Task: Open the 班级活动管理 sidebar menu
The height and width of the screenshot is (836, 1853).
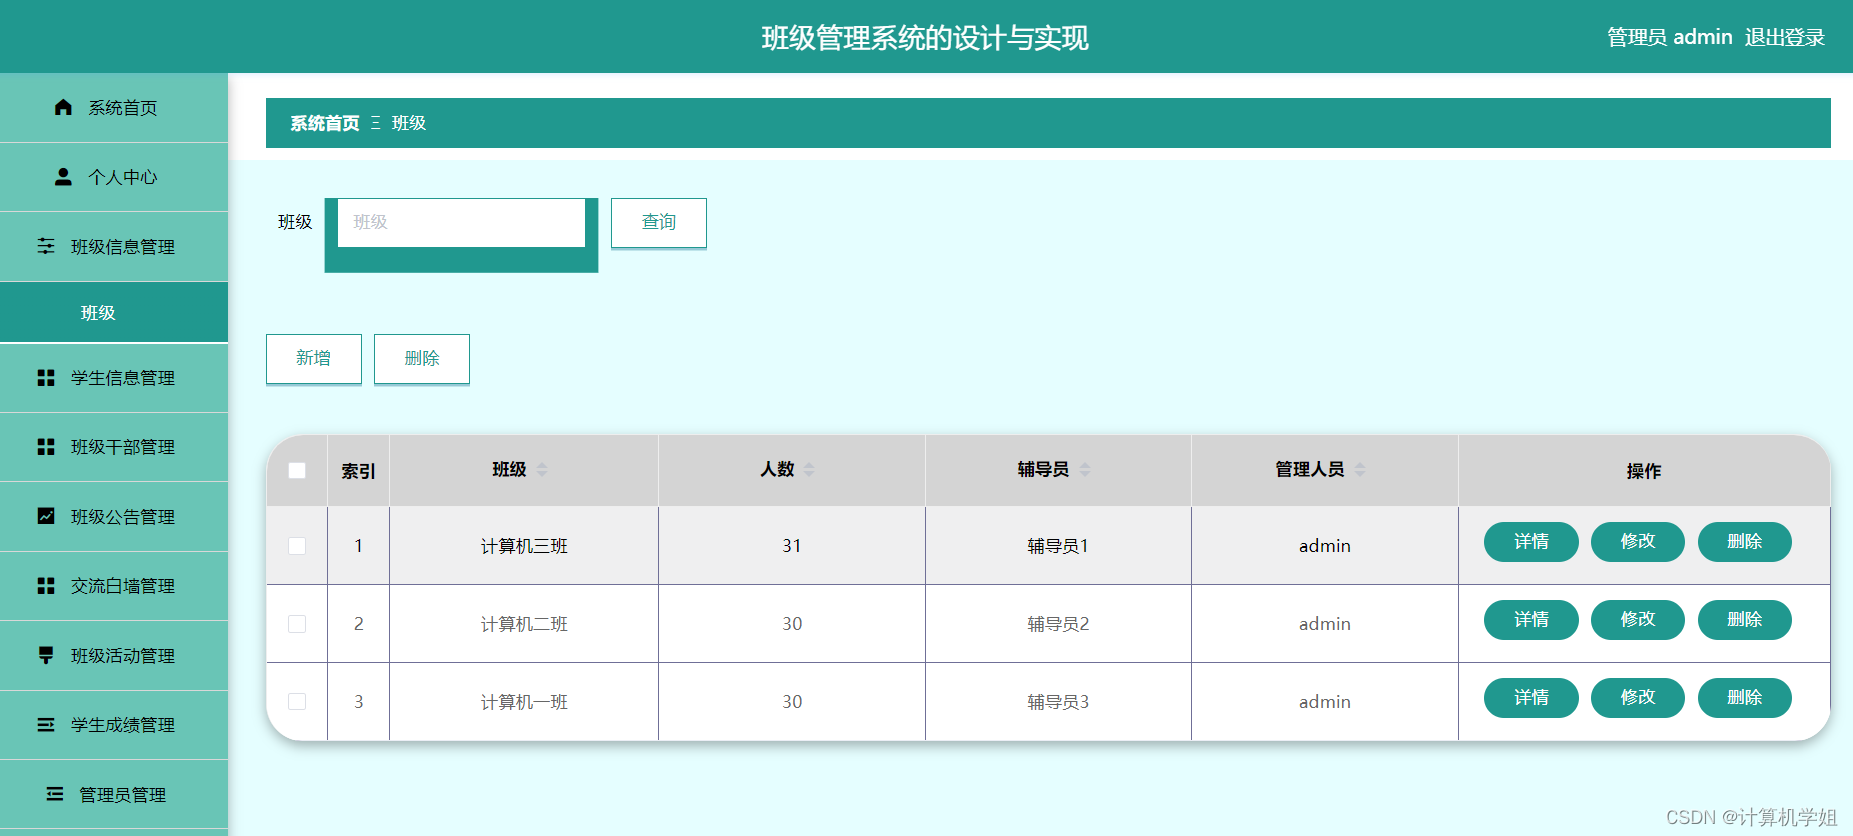Action: [114, 656]
